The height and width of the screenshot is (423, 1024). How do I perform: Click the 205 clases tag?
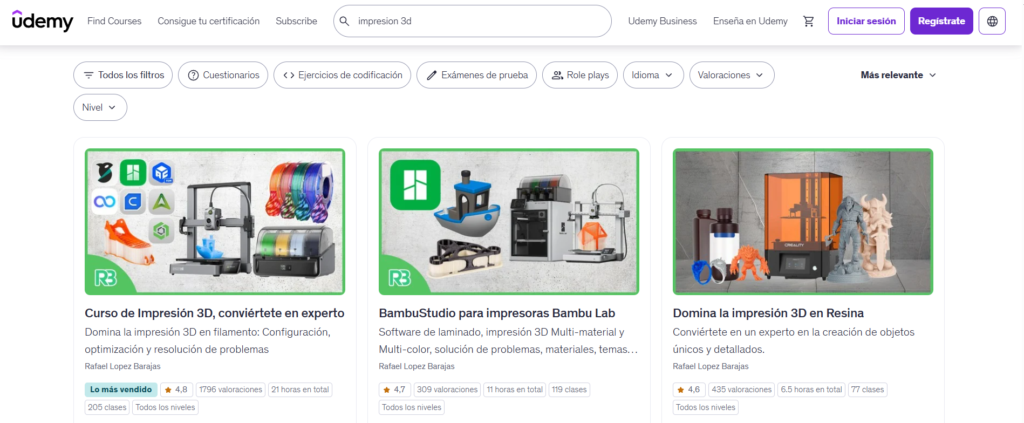pyautogui.click(x=107, y=407)
